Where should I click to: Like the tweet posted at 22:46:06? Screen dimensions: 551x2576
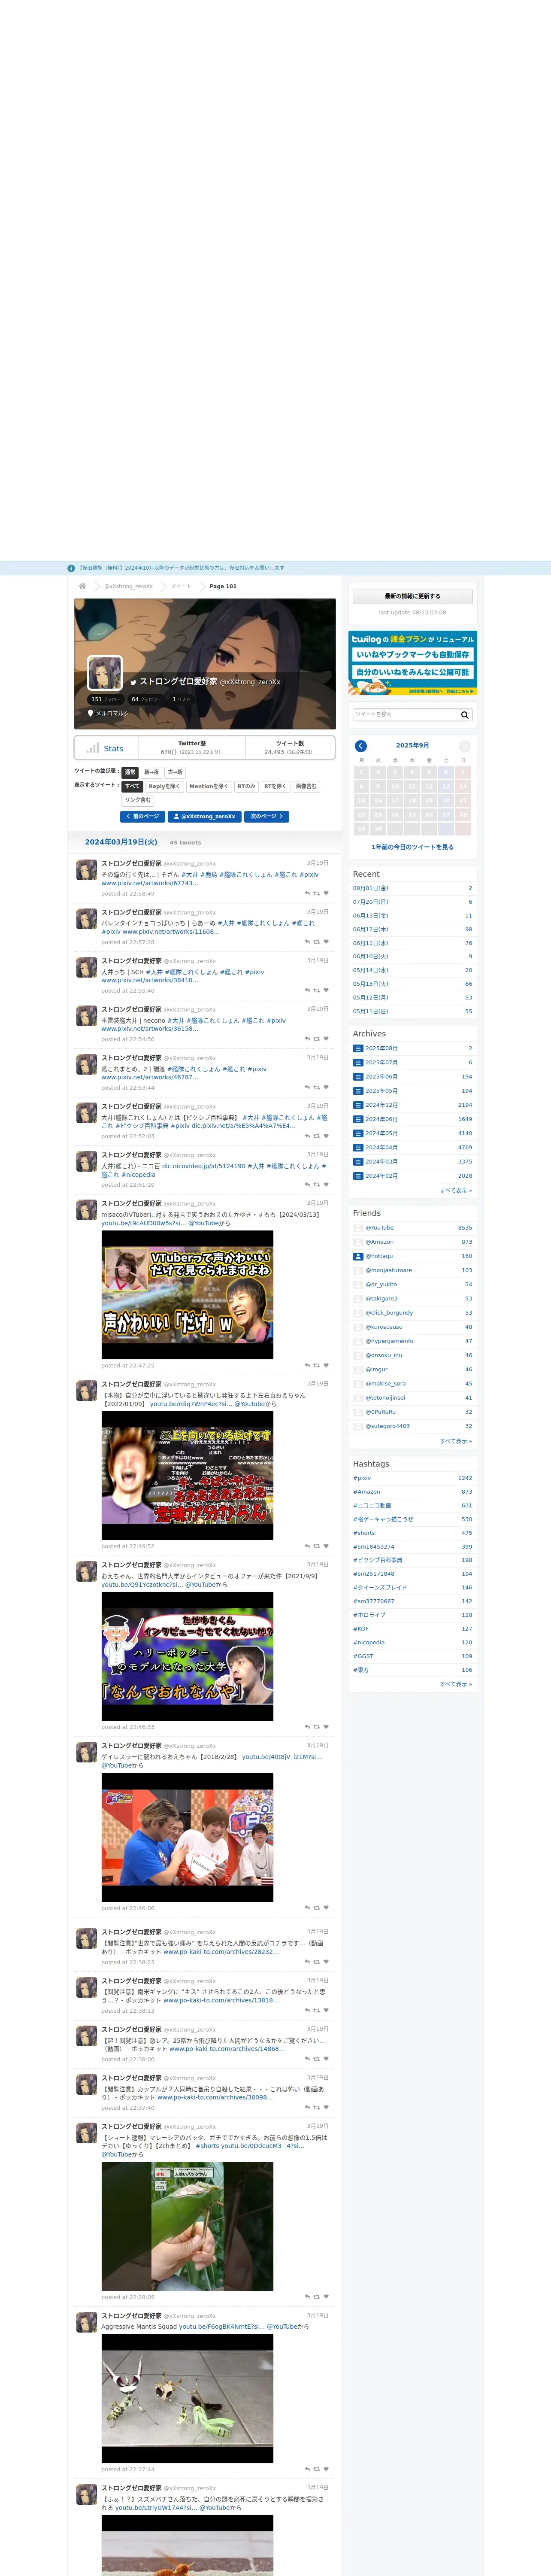pyautogui.click(x=326, y=1907)
